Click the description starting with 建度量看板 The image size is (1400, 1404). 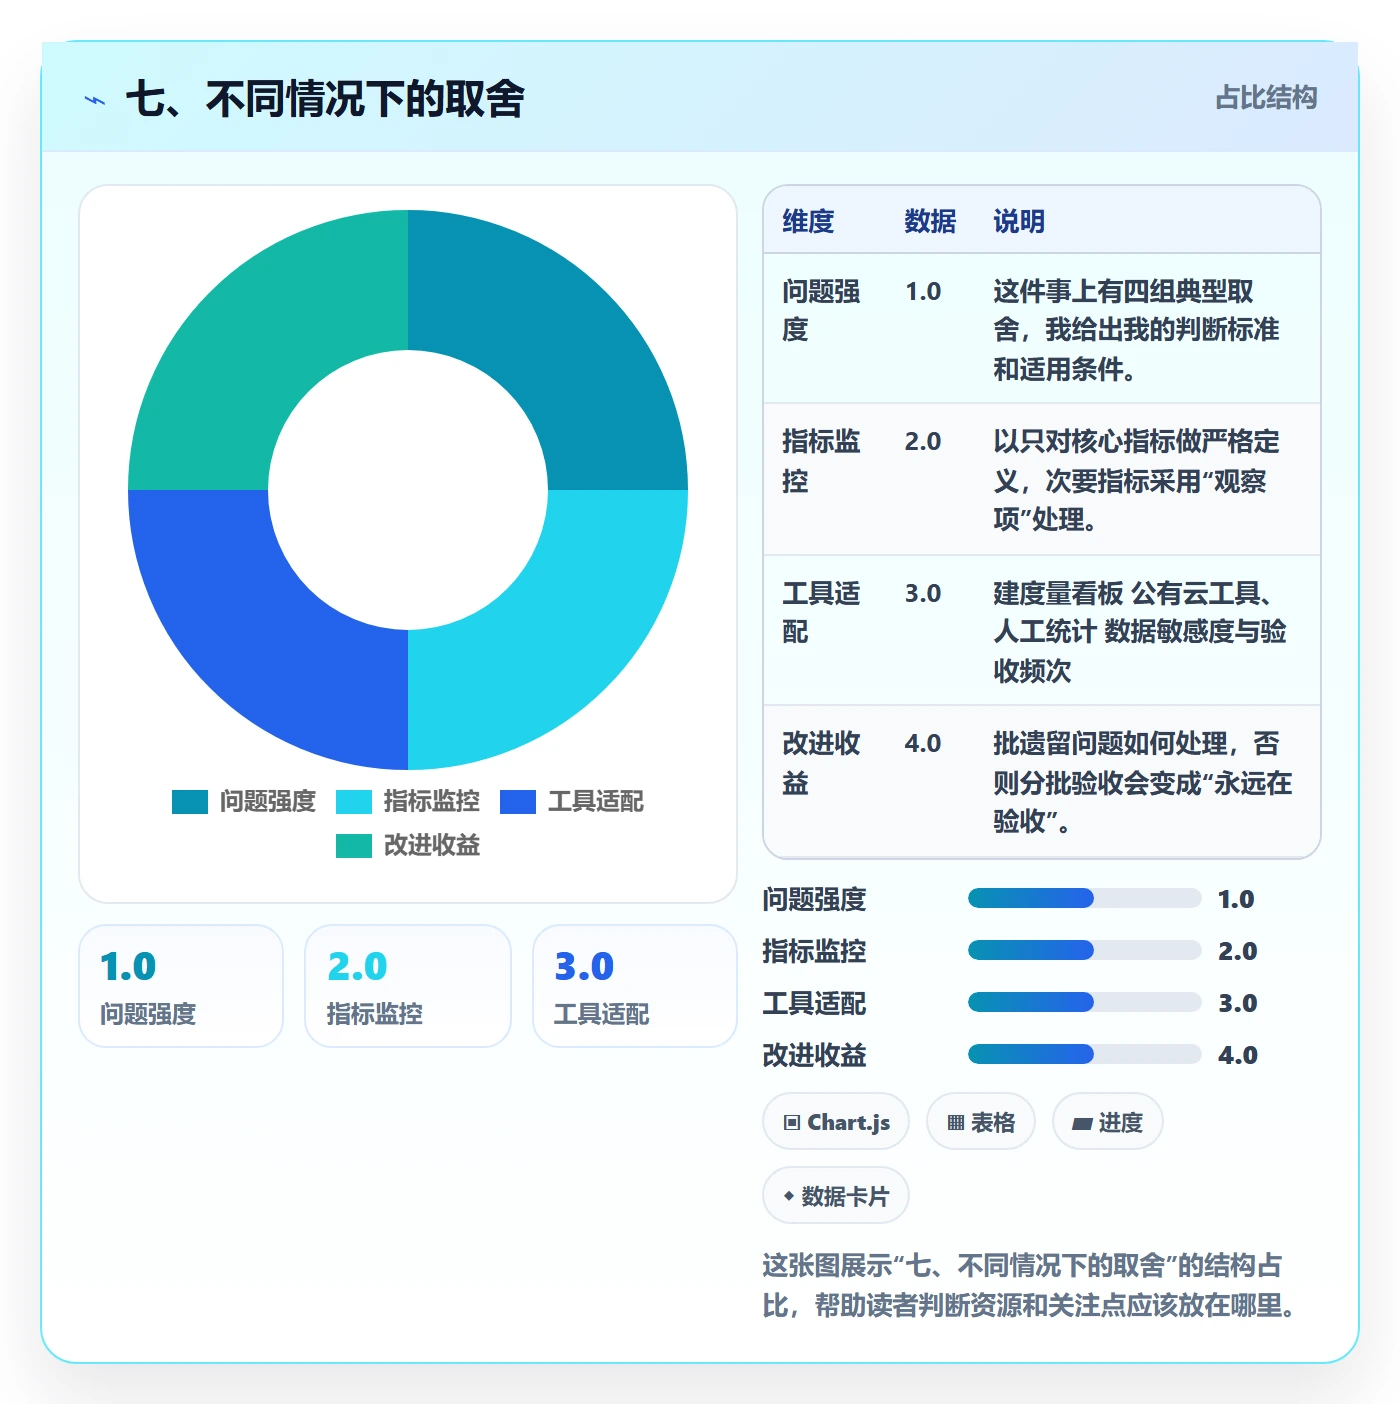(x=1140, y=631)
